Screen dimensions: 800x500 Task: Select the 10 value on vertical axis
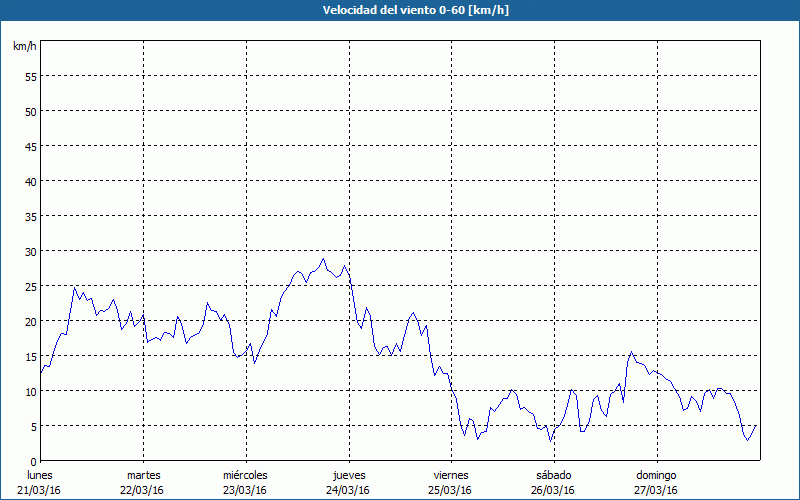30,391
